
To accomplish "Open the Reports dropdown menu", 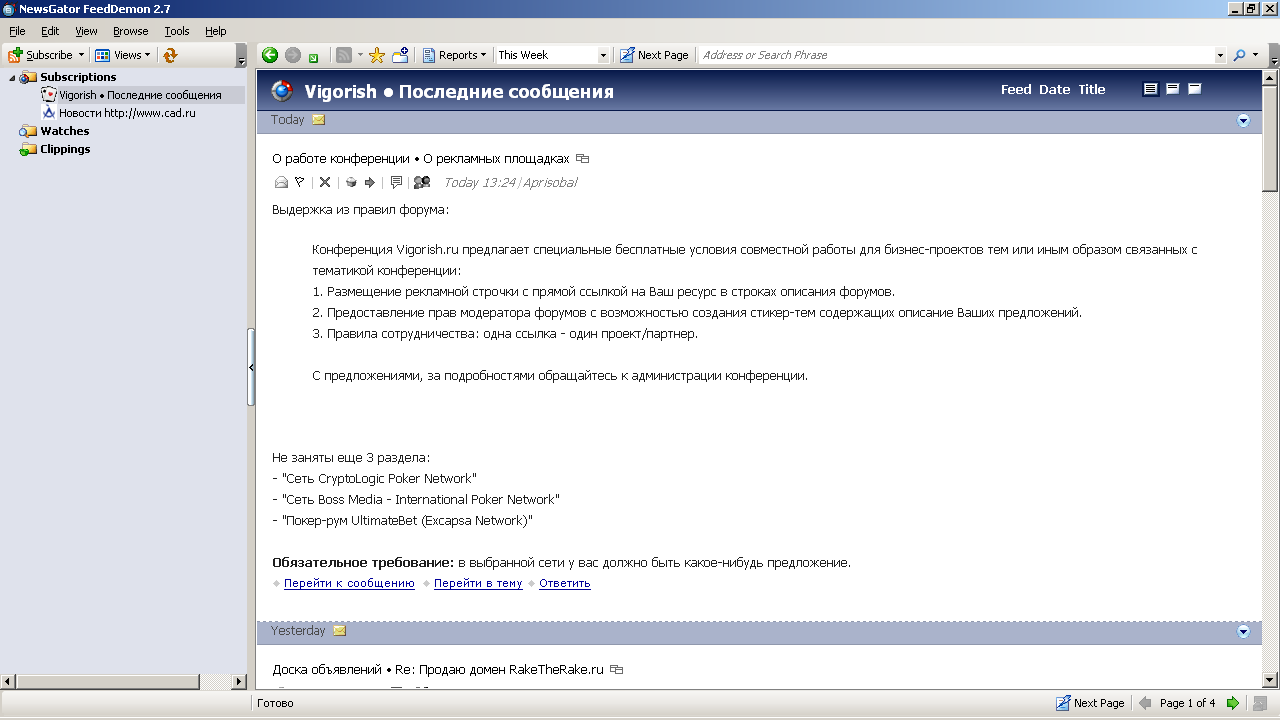I will tap(455, 55).
